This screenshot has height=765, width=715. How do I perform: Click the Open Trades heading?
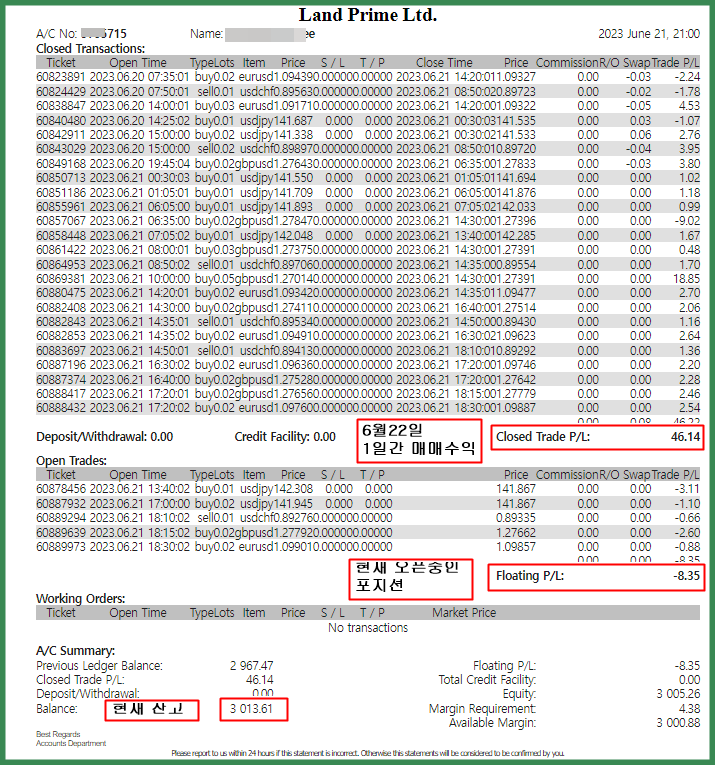71,461
